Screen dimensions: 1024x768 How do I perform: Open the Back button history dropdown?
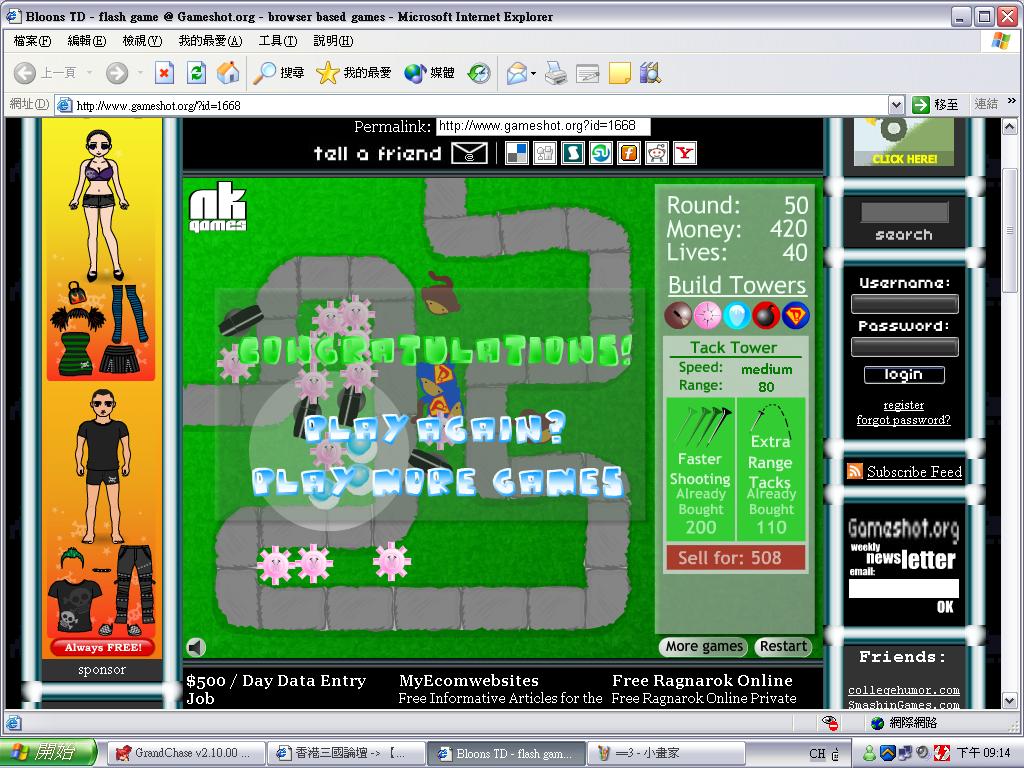coord(89,72)
